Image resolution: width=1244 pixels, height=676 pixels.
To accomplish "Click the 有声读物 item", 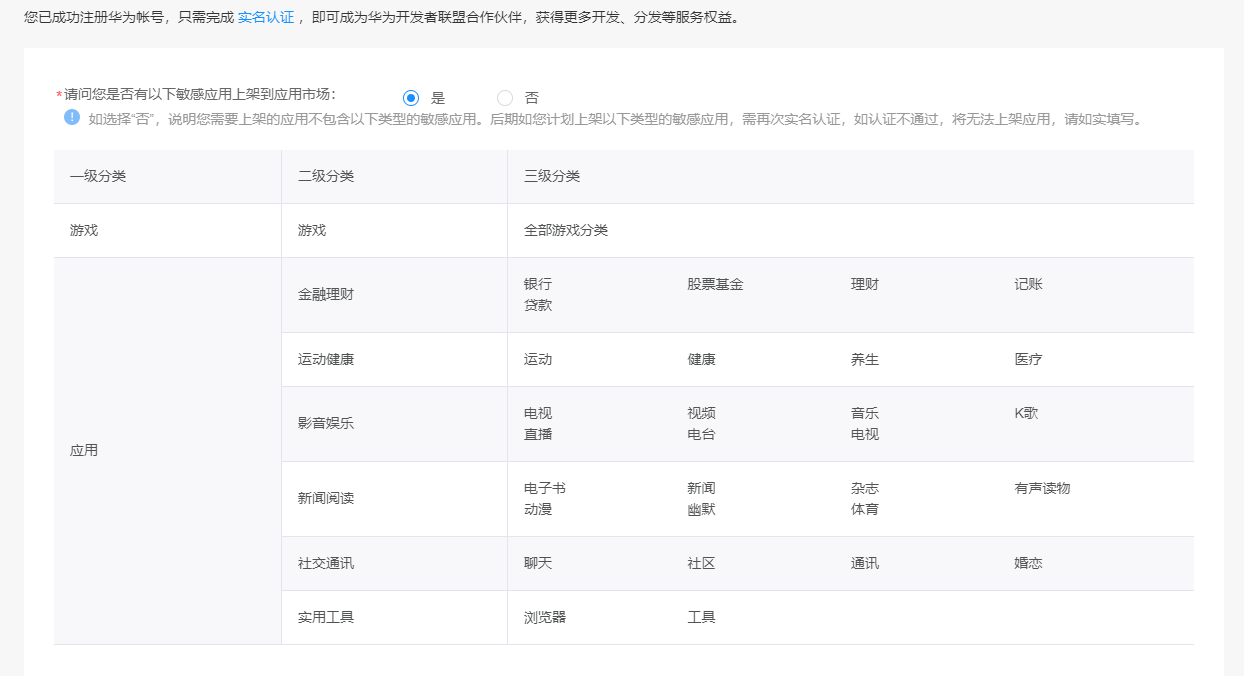I will [x=1042, y=488].
